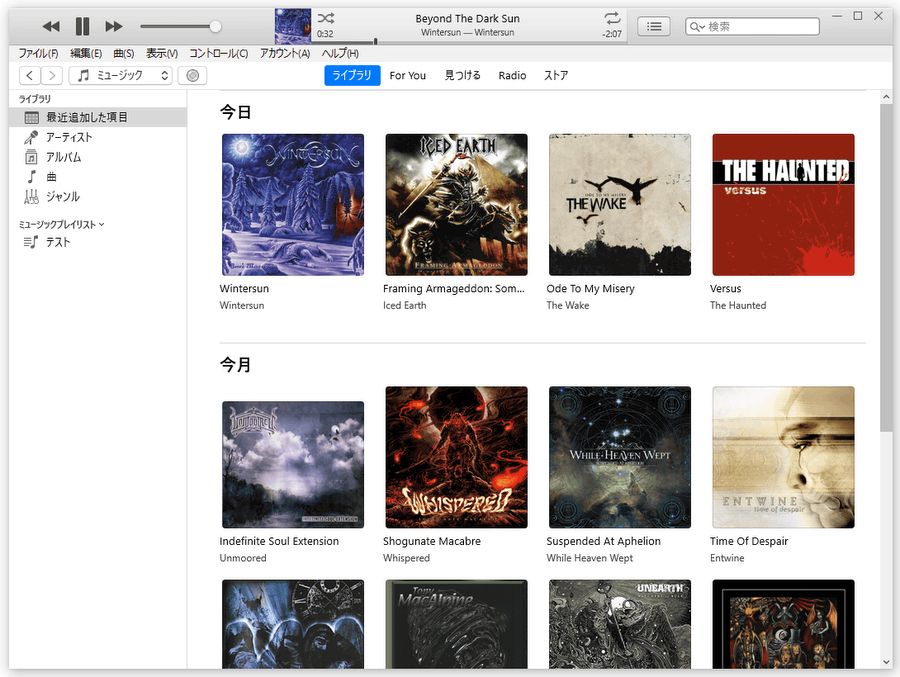Viewport: 900px width, 677px height.
Task: Click the Wintersun album title below its cover
Action: pos(244,289)
